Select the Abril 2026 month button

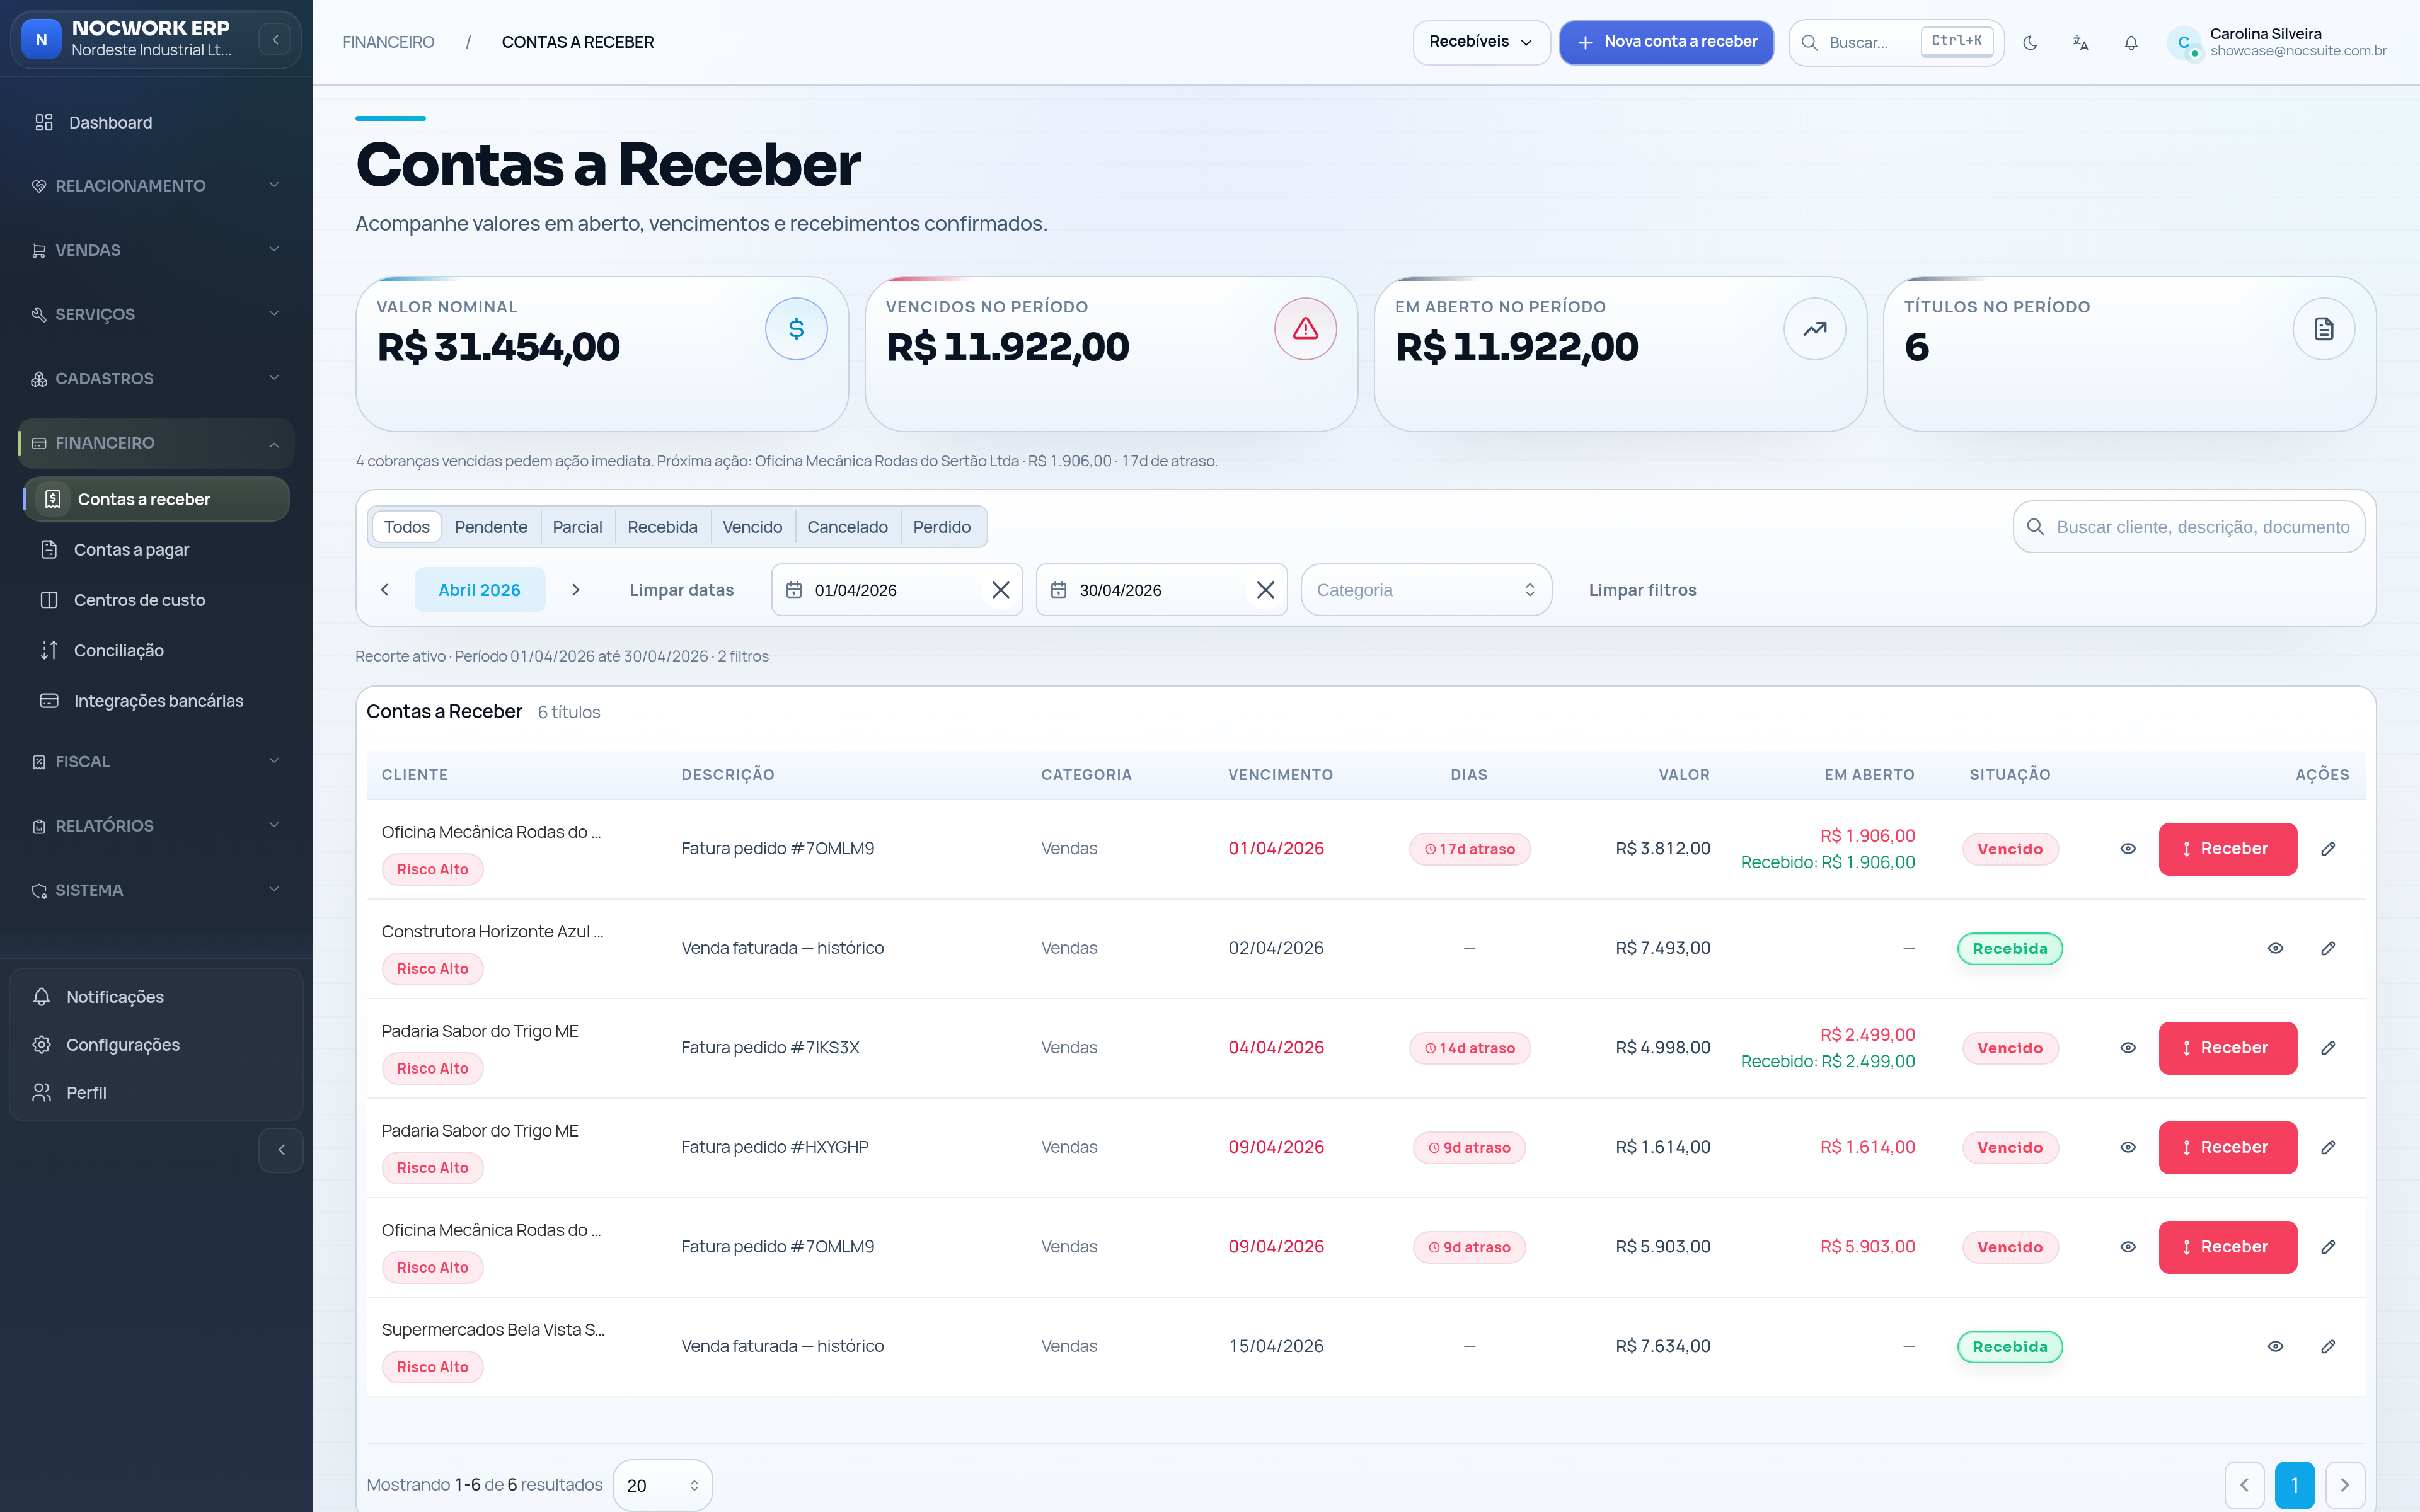pyautogui.click(x=479, y=590)
